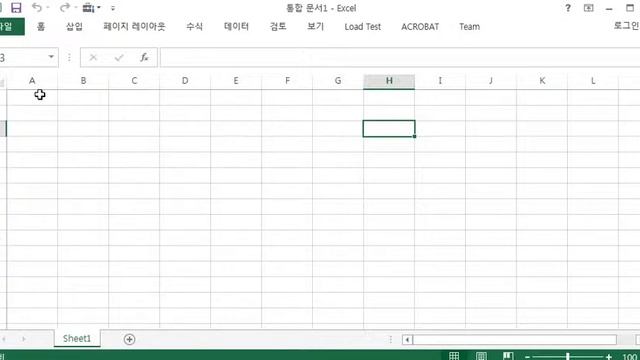Open the 페이지 레이아웃 tab

134,27
